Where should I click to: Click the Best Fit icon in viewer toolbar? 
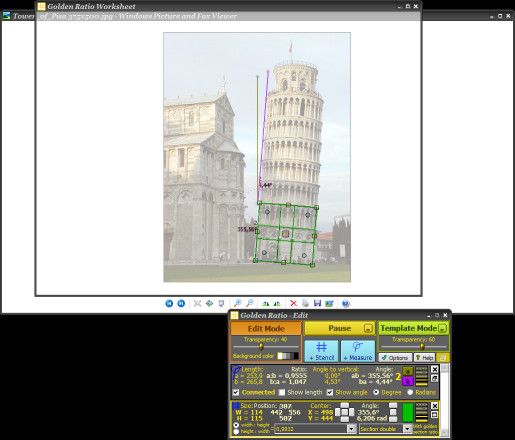197,303
